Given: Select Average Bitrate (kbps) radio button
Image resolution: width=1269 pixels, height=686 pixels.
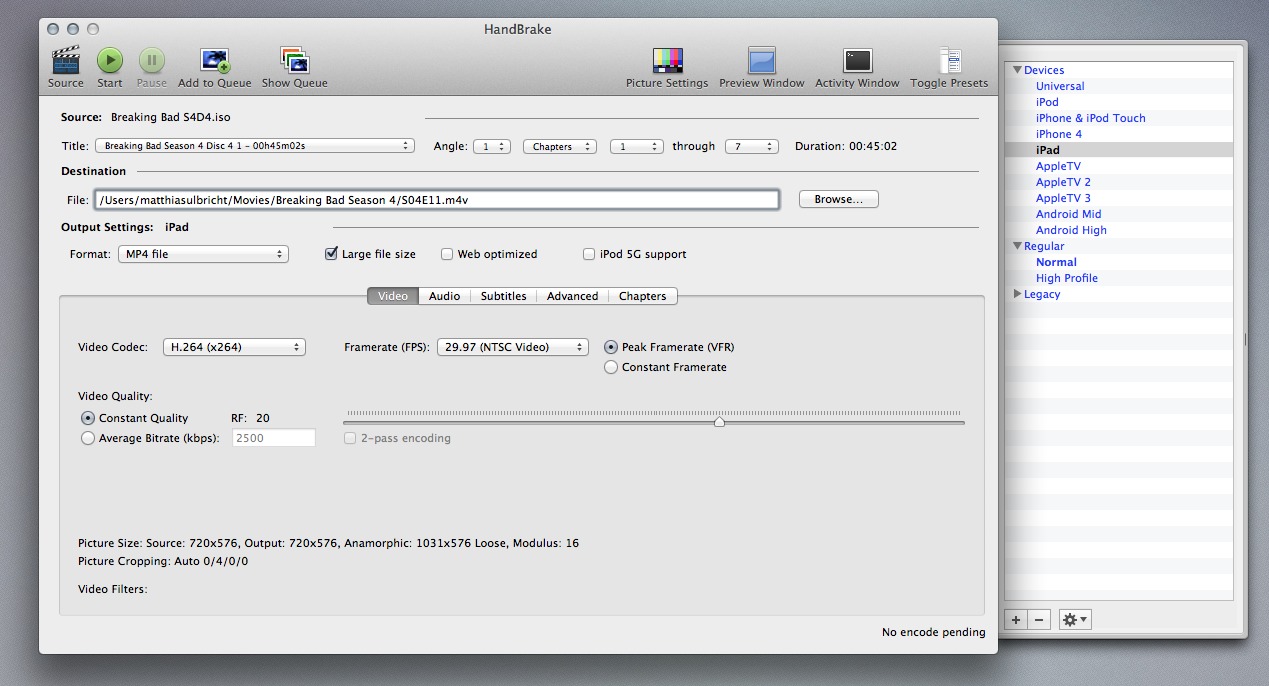Looking at the screenshot, I should click(x=88, y=438).
